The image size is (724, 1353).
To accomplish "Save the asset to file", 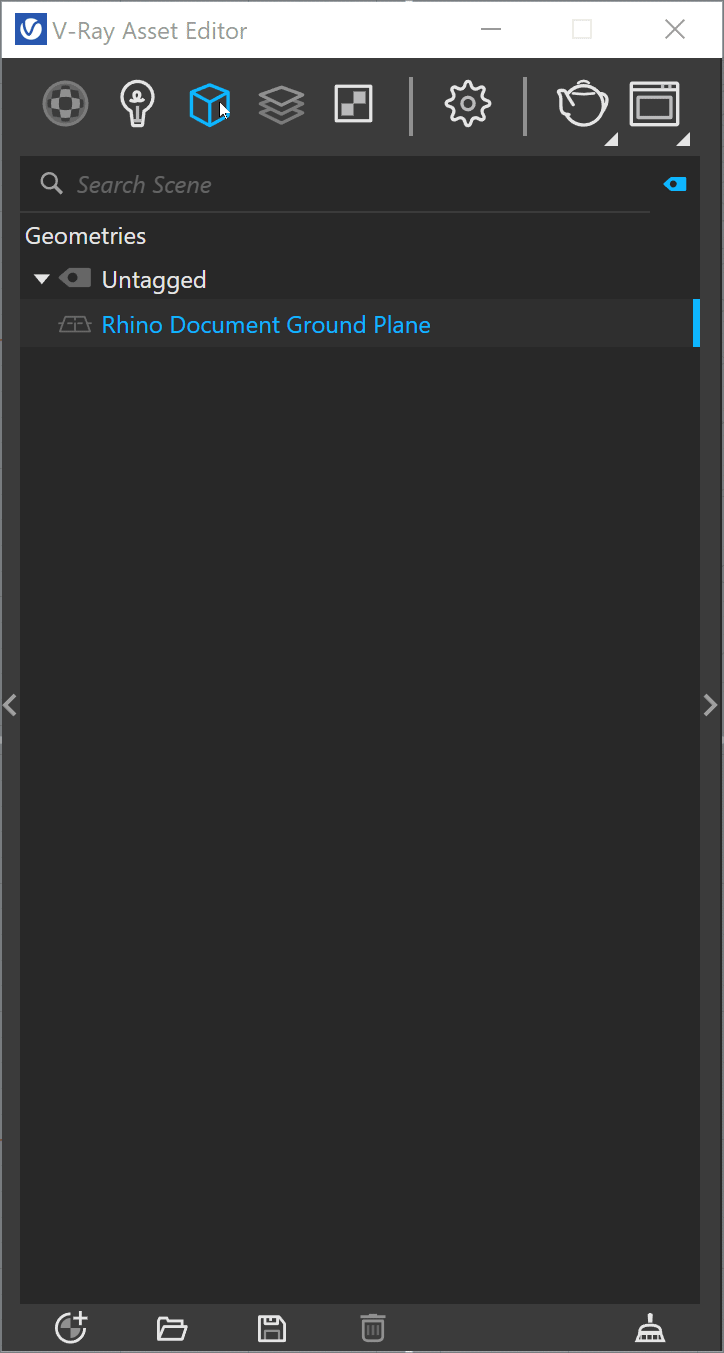I will (272, 1329).
